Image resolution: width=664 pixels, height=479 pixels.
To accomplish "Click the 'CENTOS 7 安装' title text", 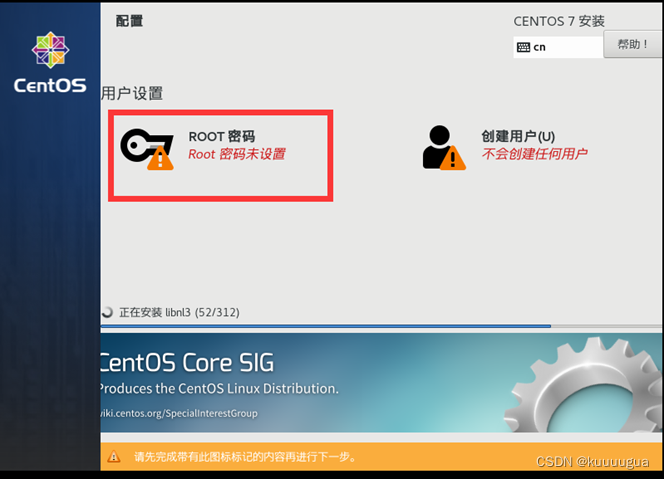I will click(x=559, y=21).
